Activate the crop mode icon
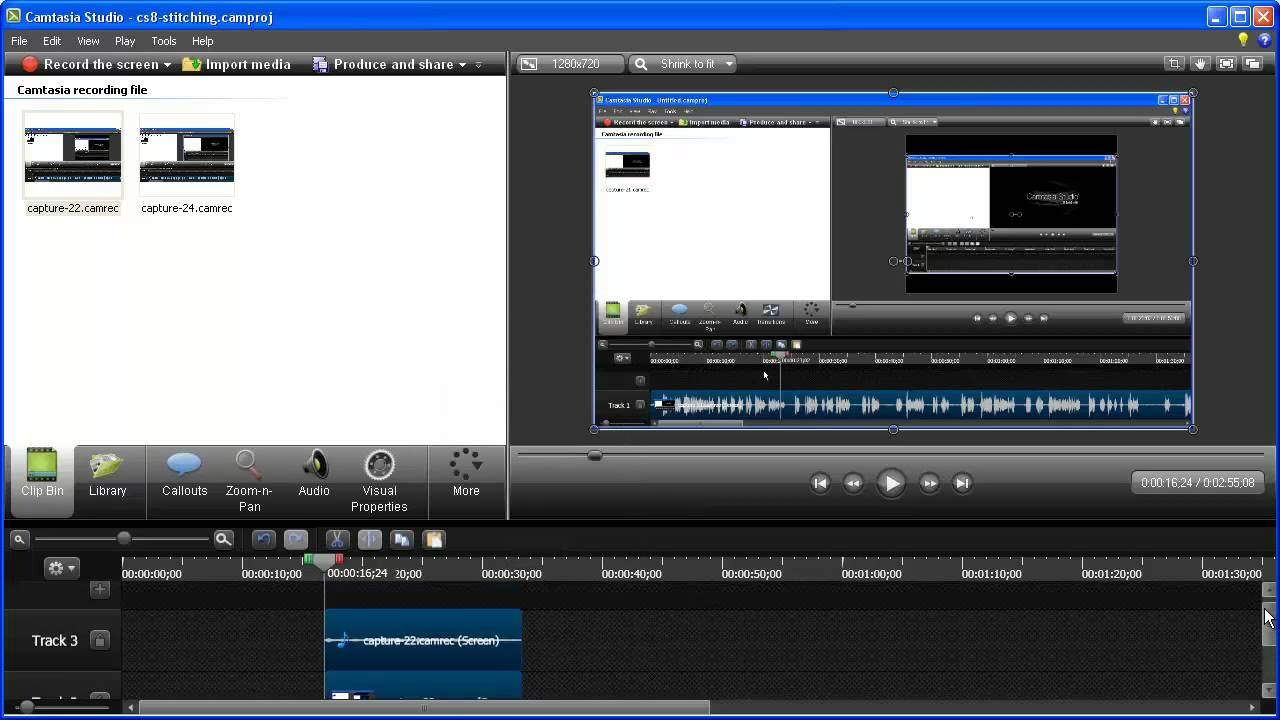The image size is (1280, 720). (1174, 64)
